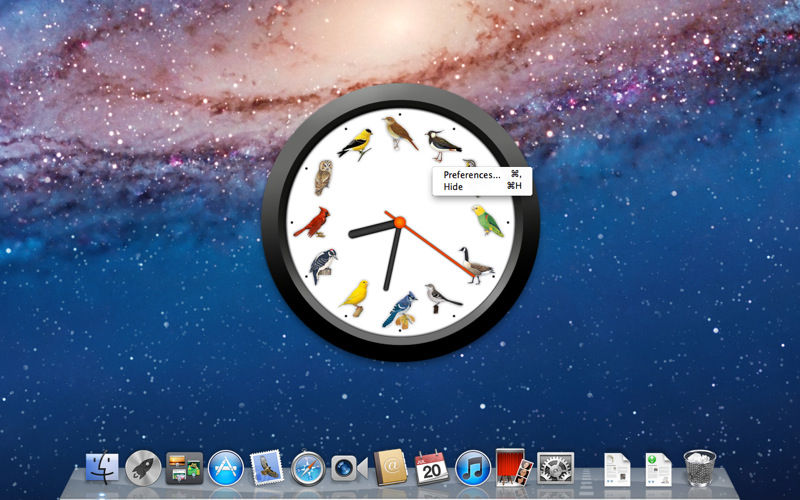The width and height of the screenshot is (800, 500).
Task: Open the Downloads document stack with green arrow
Action: point(658,469)
